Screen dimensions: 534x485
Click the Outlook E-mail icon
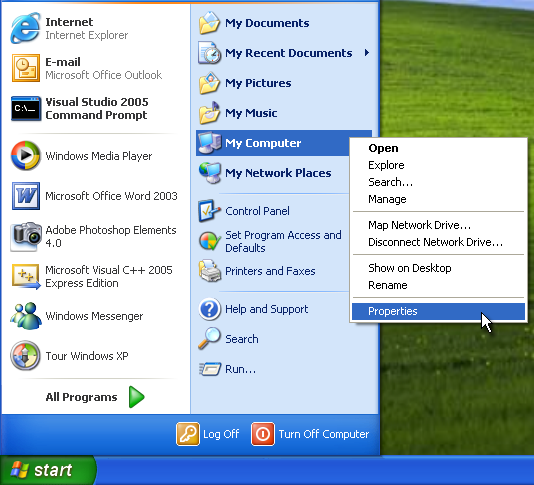click(26, 68)
